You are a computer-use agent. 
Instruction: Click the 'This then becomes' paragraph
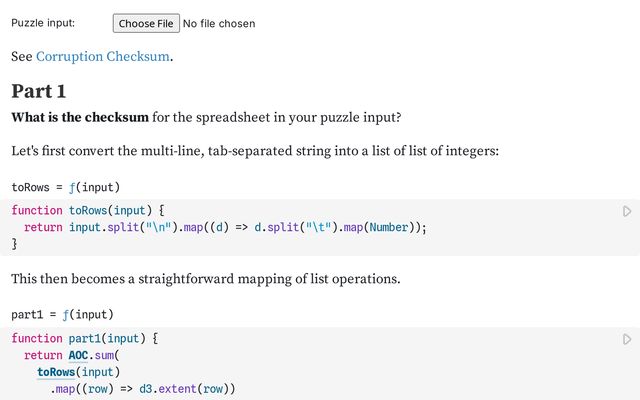pyautogui.click(x=205, y=279)
